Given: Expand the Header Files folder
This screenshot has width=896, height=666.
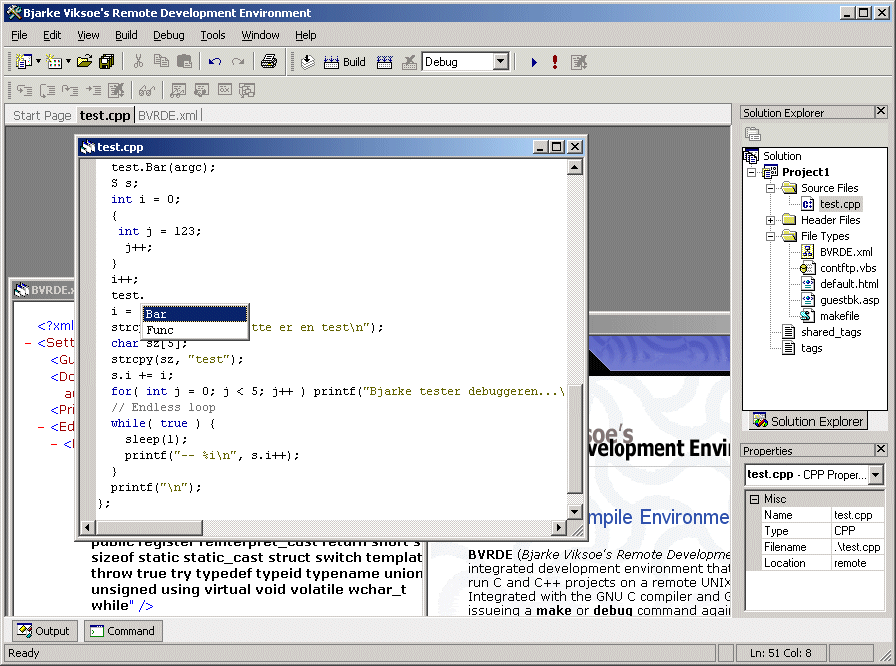Looking at the screenshot, I should pos(771,220).
